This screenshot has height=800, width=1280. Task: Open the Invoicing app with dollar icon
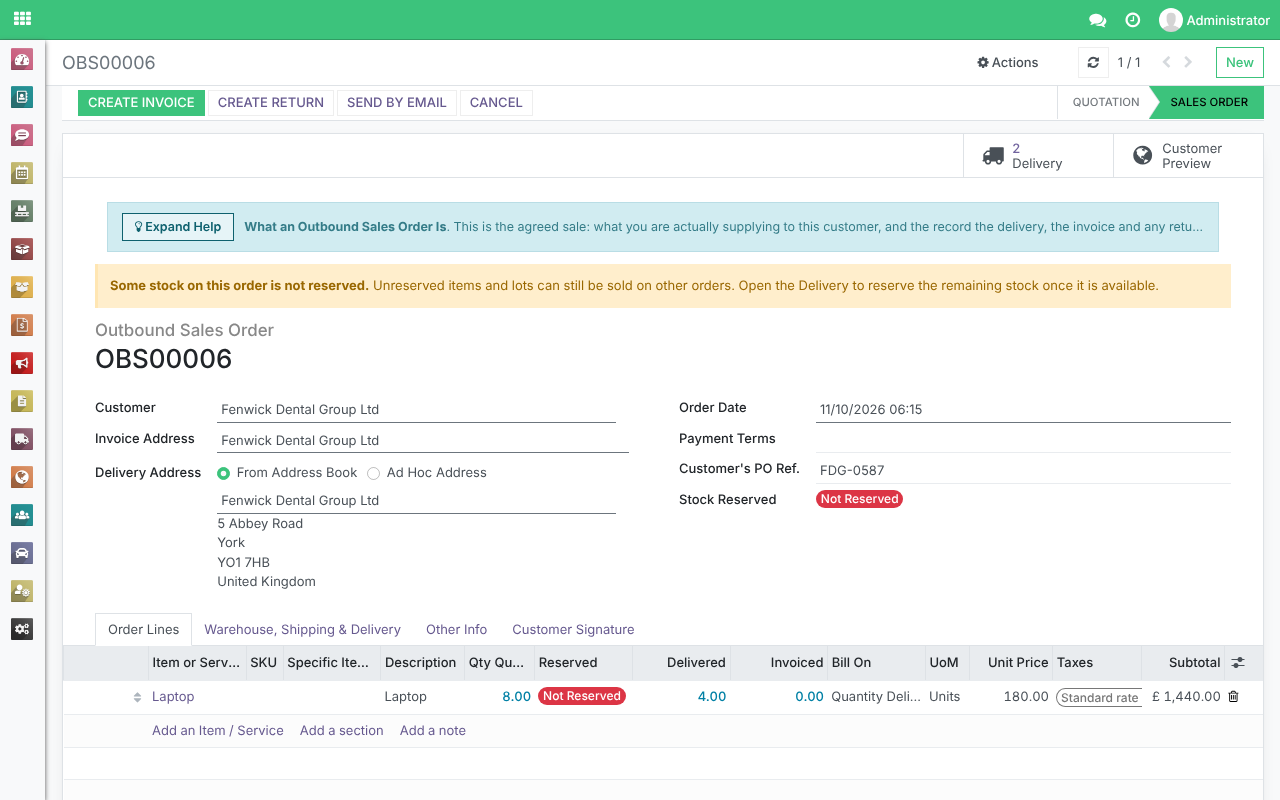point(22,325)
